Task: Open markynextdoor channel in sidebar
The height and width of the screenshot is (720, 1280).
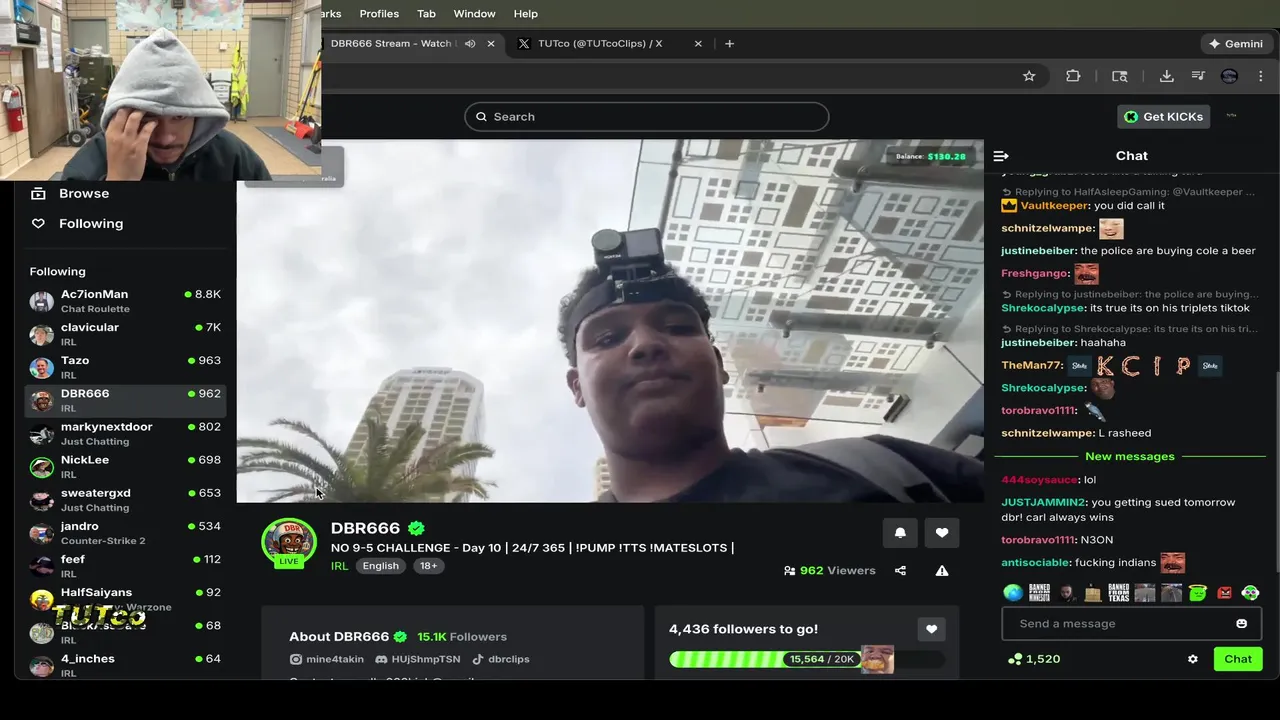Action: [x=126, y=433]
